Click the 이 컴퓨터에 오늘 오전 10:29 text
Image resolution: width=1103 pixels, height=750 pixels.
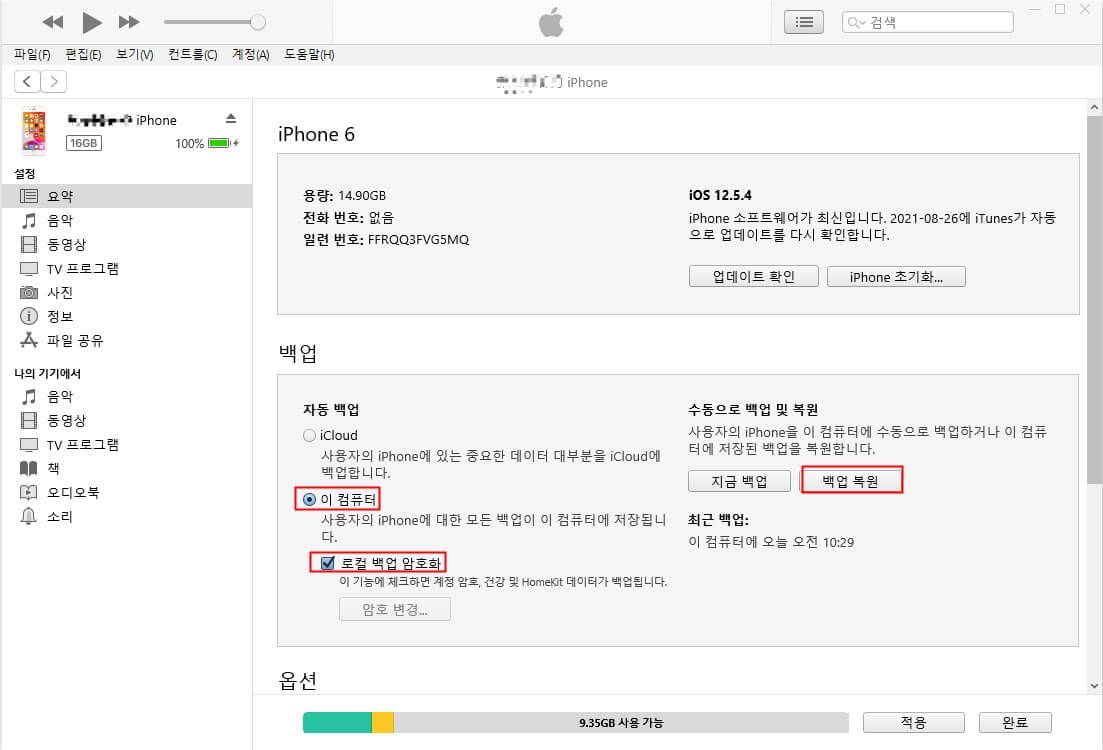771,542
